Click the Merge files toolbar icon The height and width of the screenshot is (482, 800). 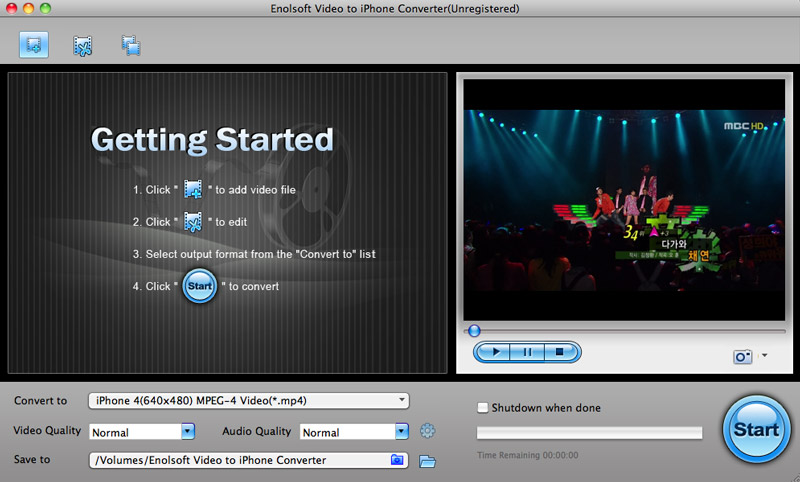pos(131,45)
